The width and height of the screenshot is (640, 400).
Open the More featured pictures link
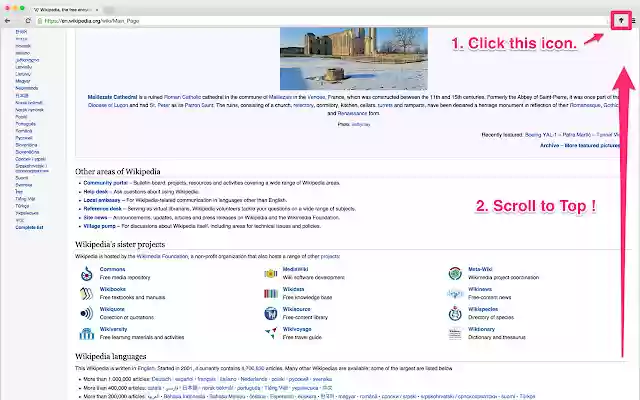click(592, 145)
